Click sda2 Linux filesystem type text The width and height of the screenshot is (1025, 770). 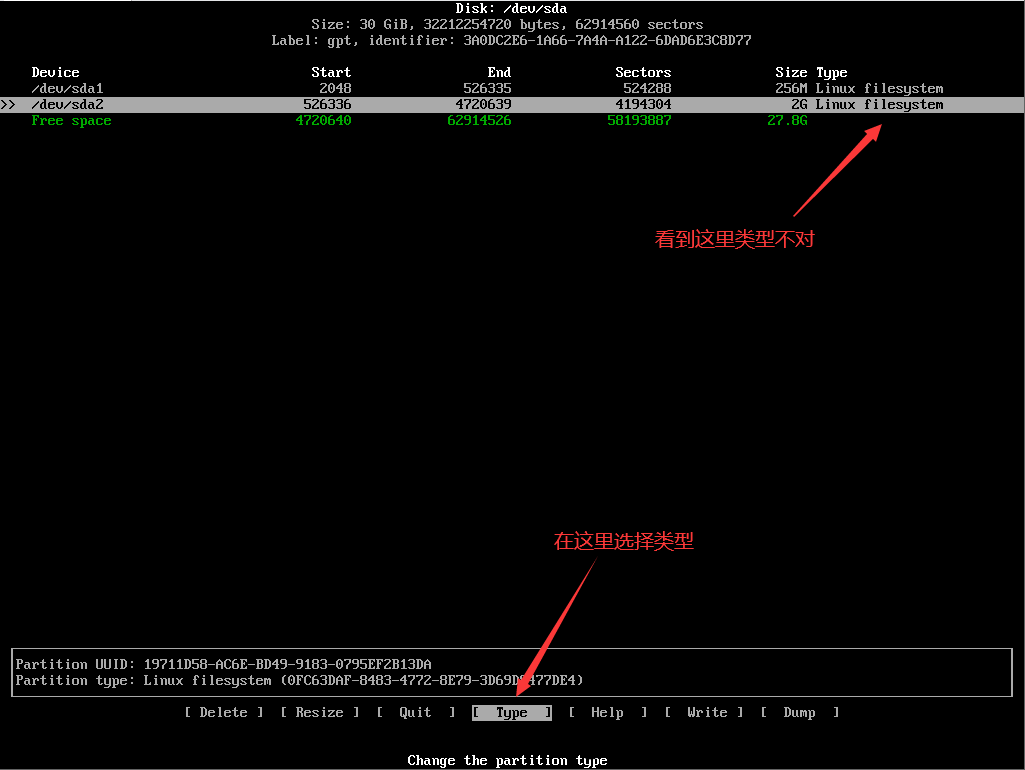click(x=879, y=105)
